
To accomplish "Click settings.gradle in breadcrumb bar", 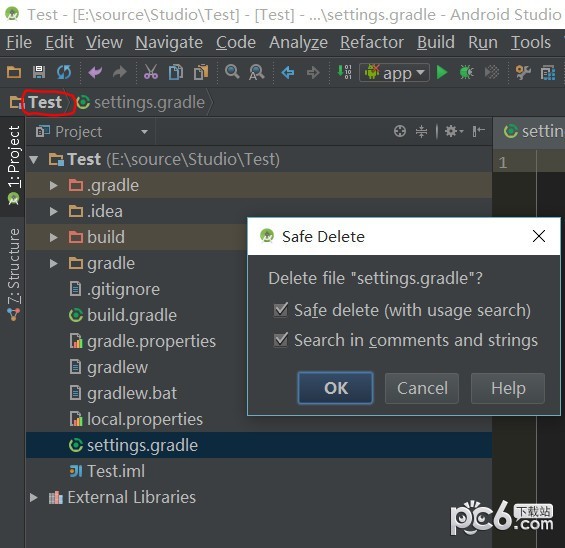I will (150, 102).
